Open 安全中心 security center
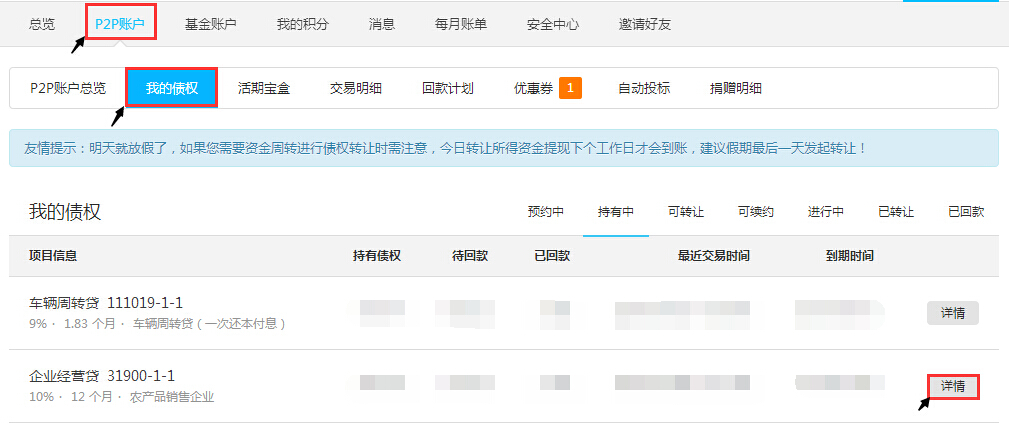The image size is (1009, 430). point(552,24)
